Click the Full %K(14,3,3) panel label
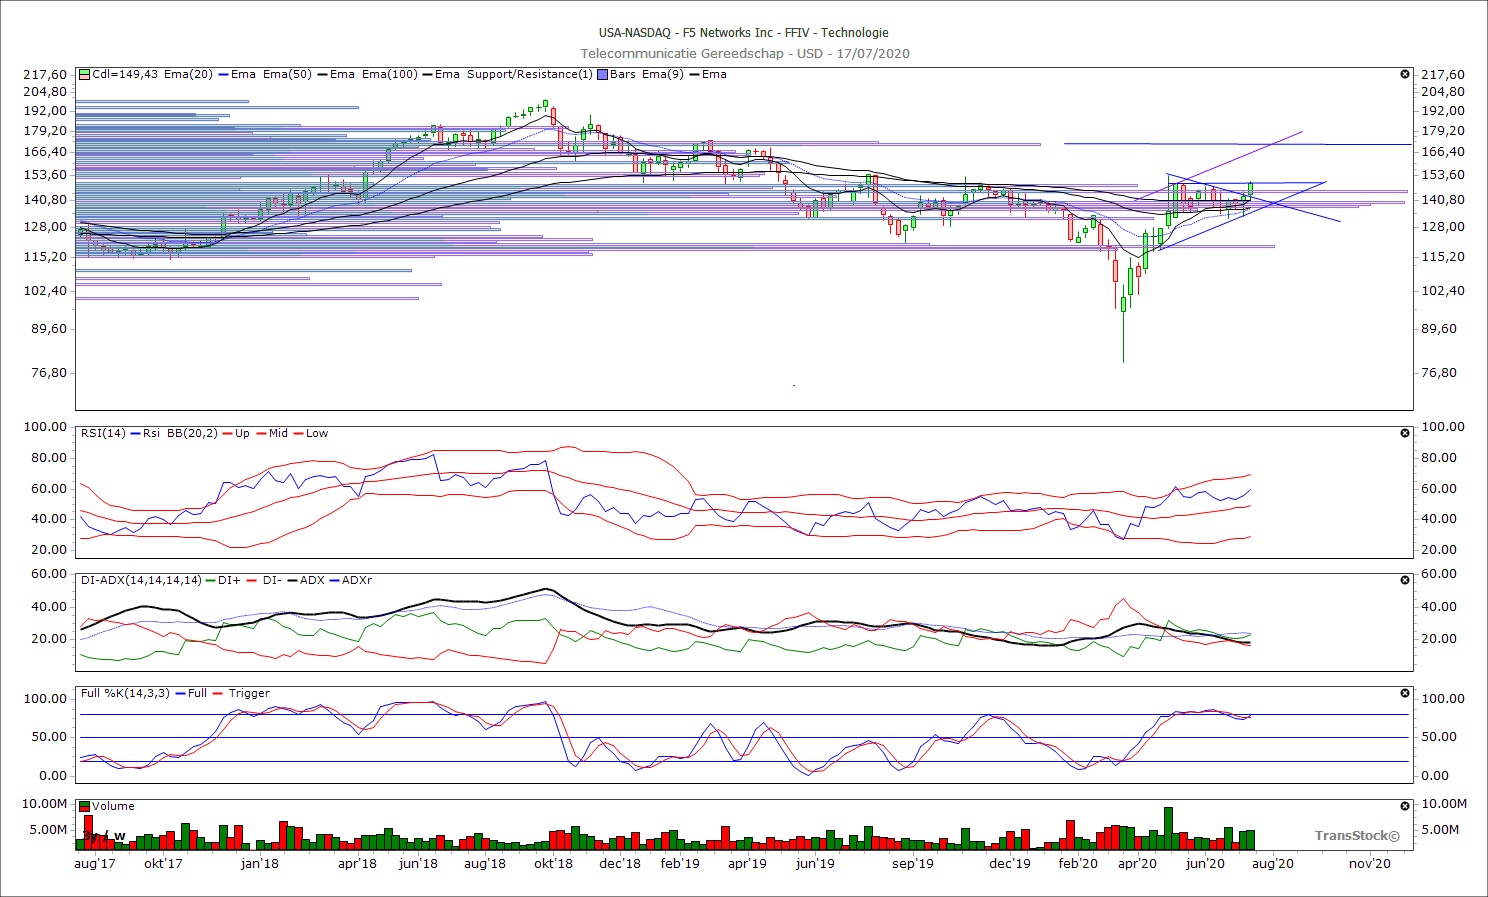Image resolution: width=1488 pixels, height=897 pixels. [x=125, y=693]
